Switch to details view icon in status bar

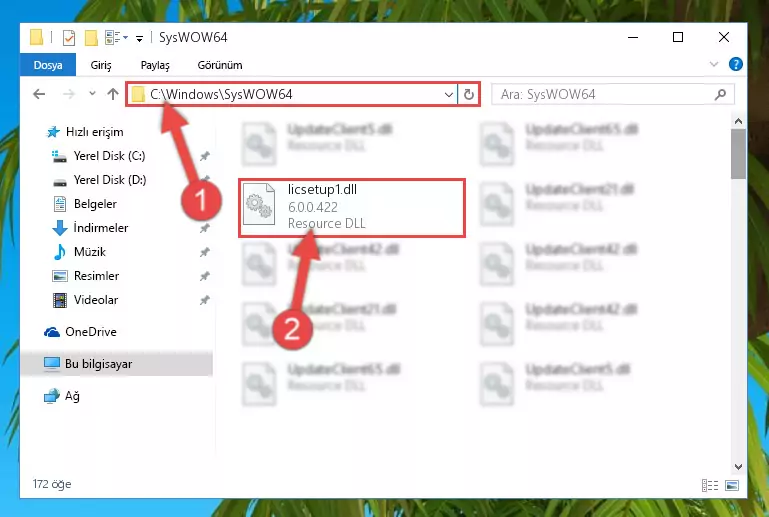[710, 486]
